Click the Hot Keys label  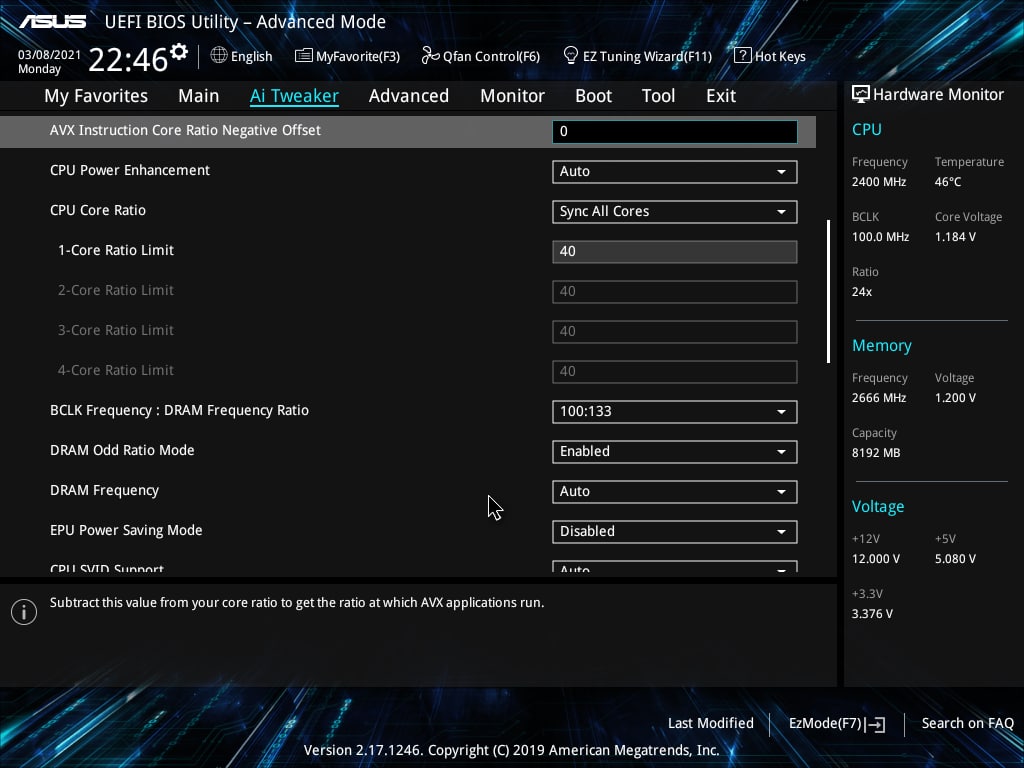click(780, 56)
